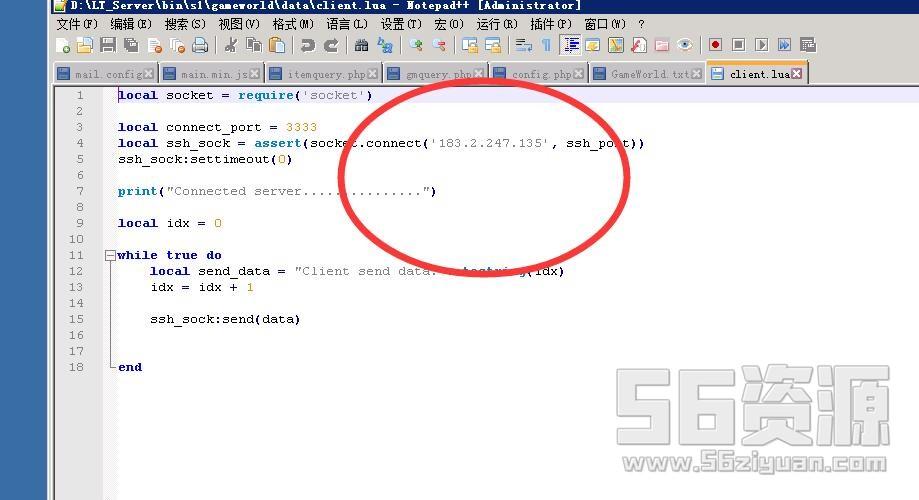Close the mail.config tab

pyautogui.click(x=149, y=74)
